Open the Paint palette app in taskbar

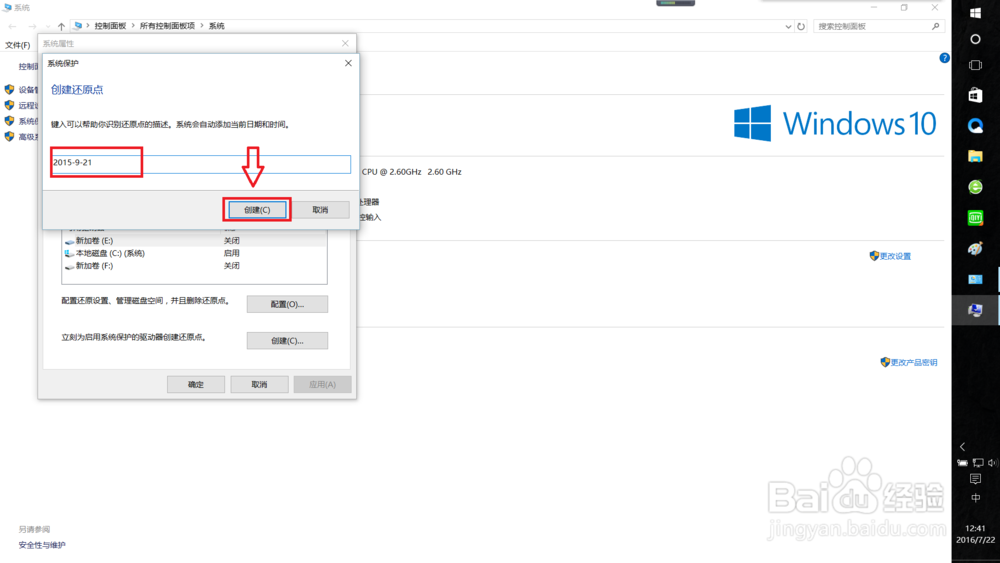pyautogui.click(x=975, y=249)
